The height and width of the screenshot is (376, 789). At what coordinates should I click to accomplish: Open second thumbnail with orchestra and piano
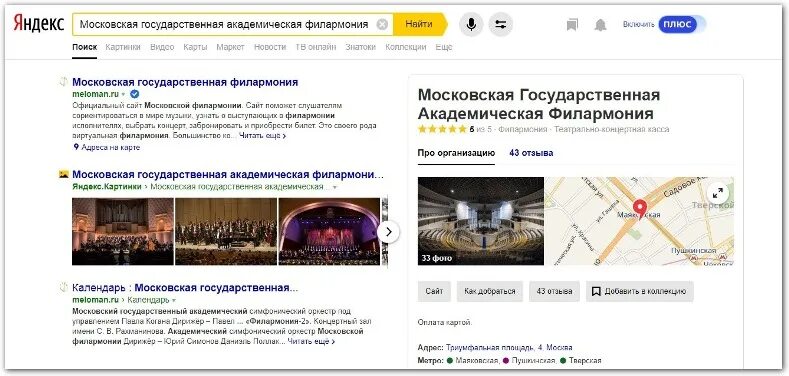click(x=226, y=231)
